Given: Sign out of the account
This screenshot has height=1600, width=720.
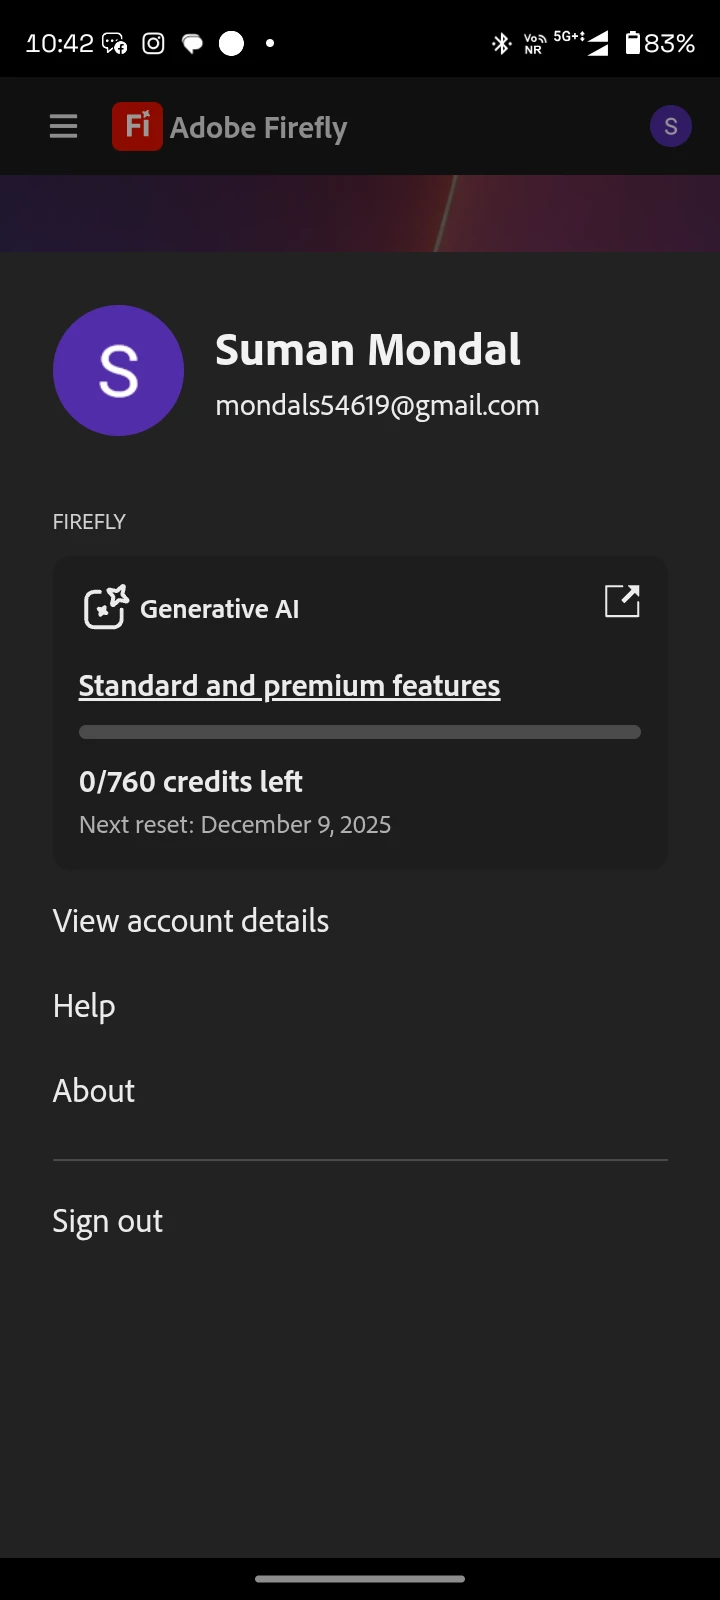Looking at the screenshot, I should coord(108,1221).
